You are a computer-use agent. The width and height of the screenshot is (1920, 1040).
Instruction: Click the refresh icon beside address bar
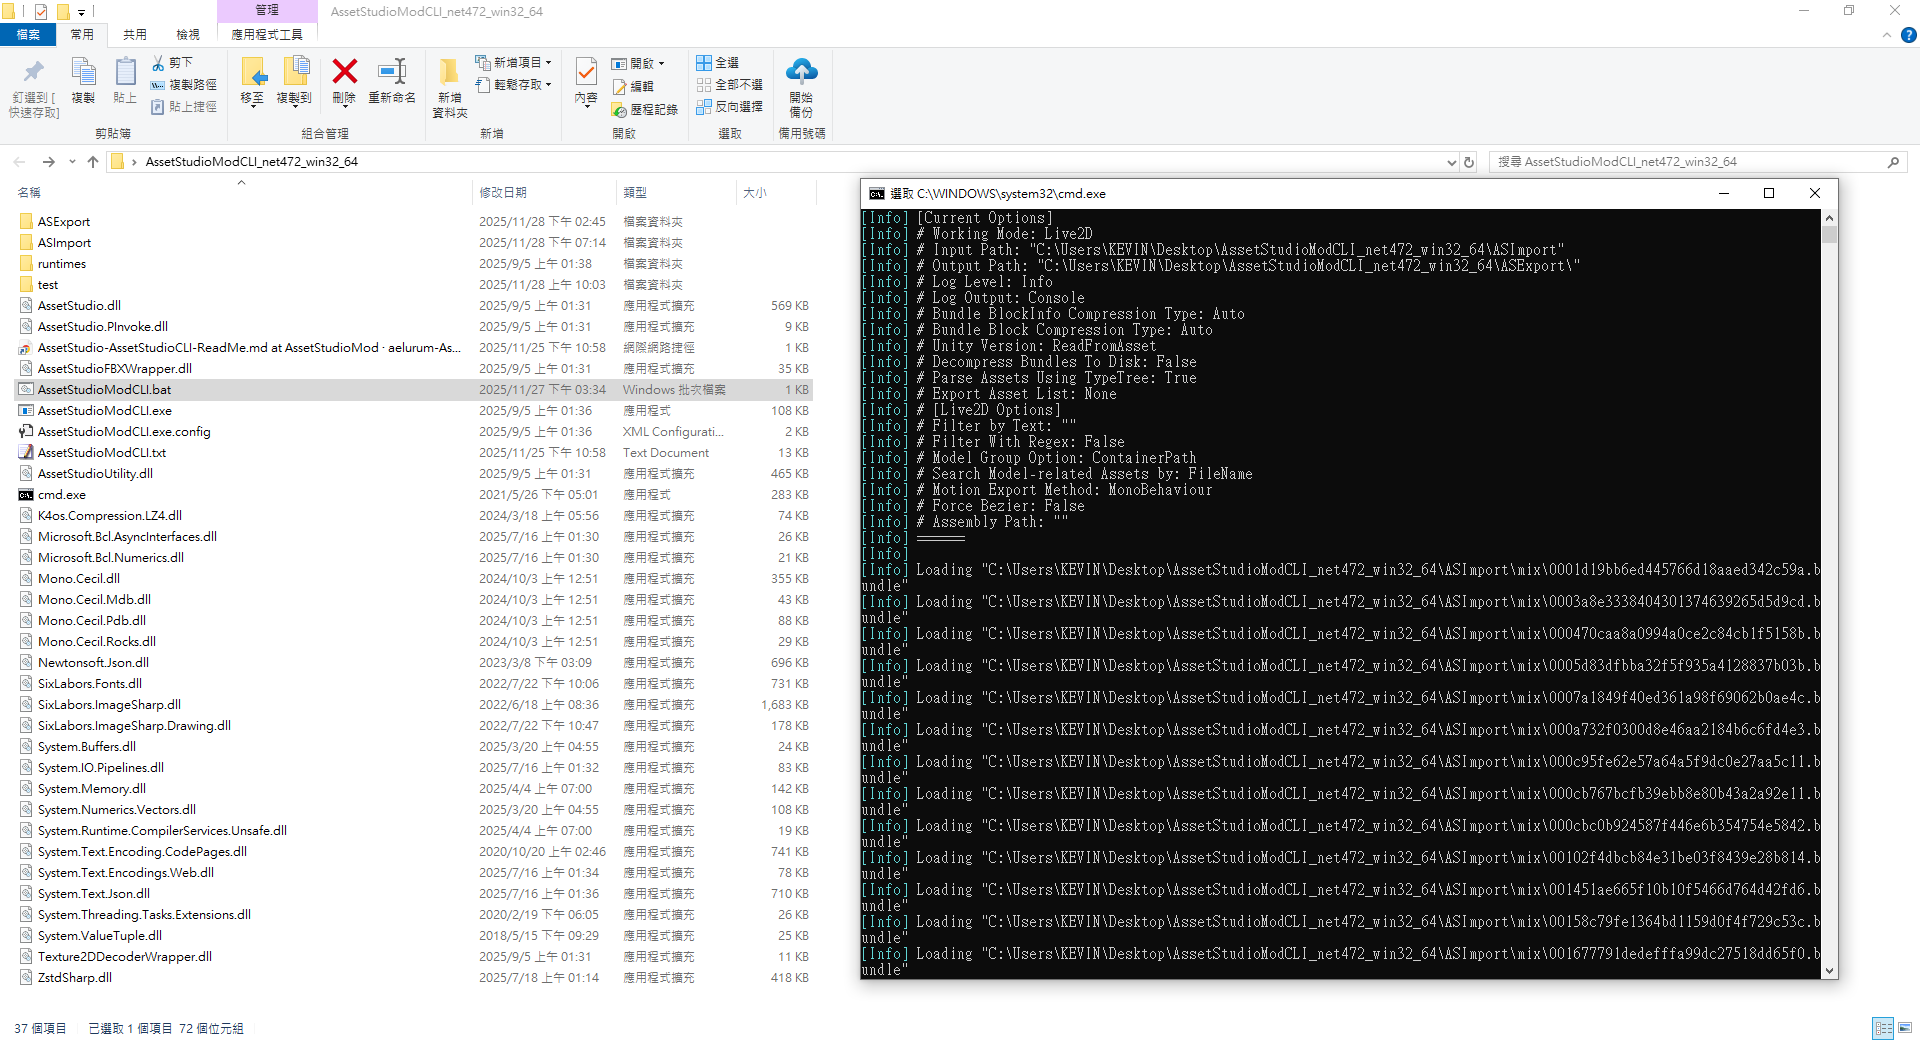coord(1469,162)
